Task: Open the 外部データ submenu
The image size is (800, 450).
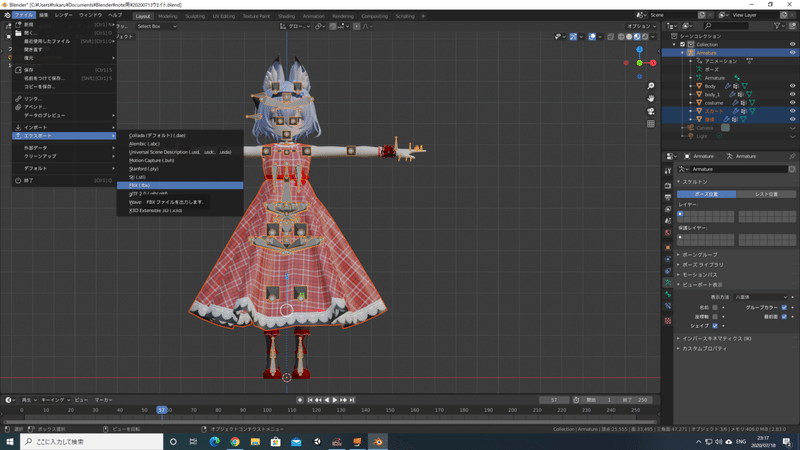Action: click(64, 147)
